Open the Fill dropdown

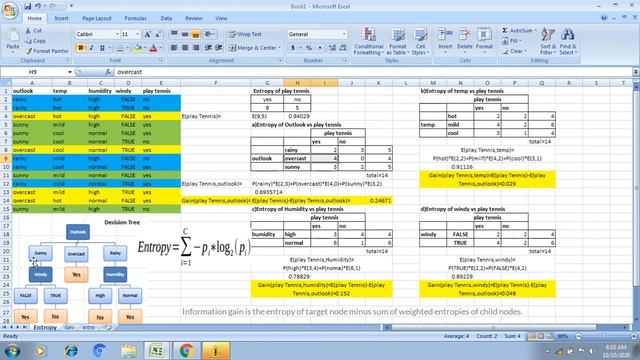(x=511, y=41)
